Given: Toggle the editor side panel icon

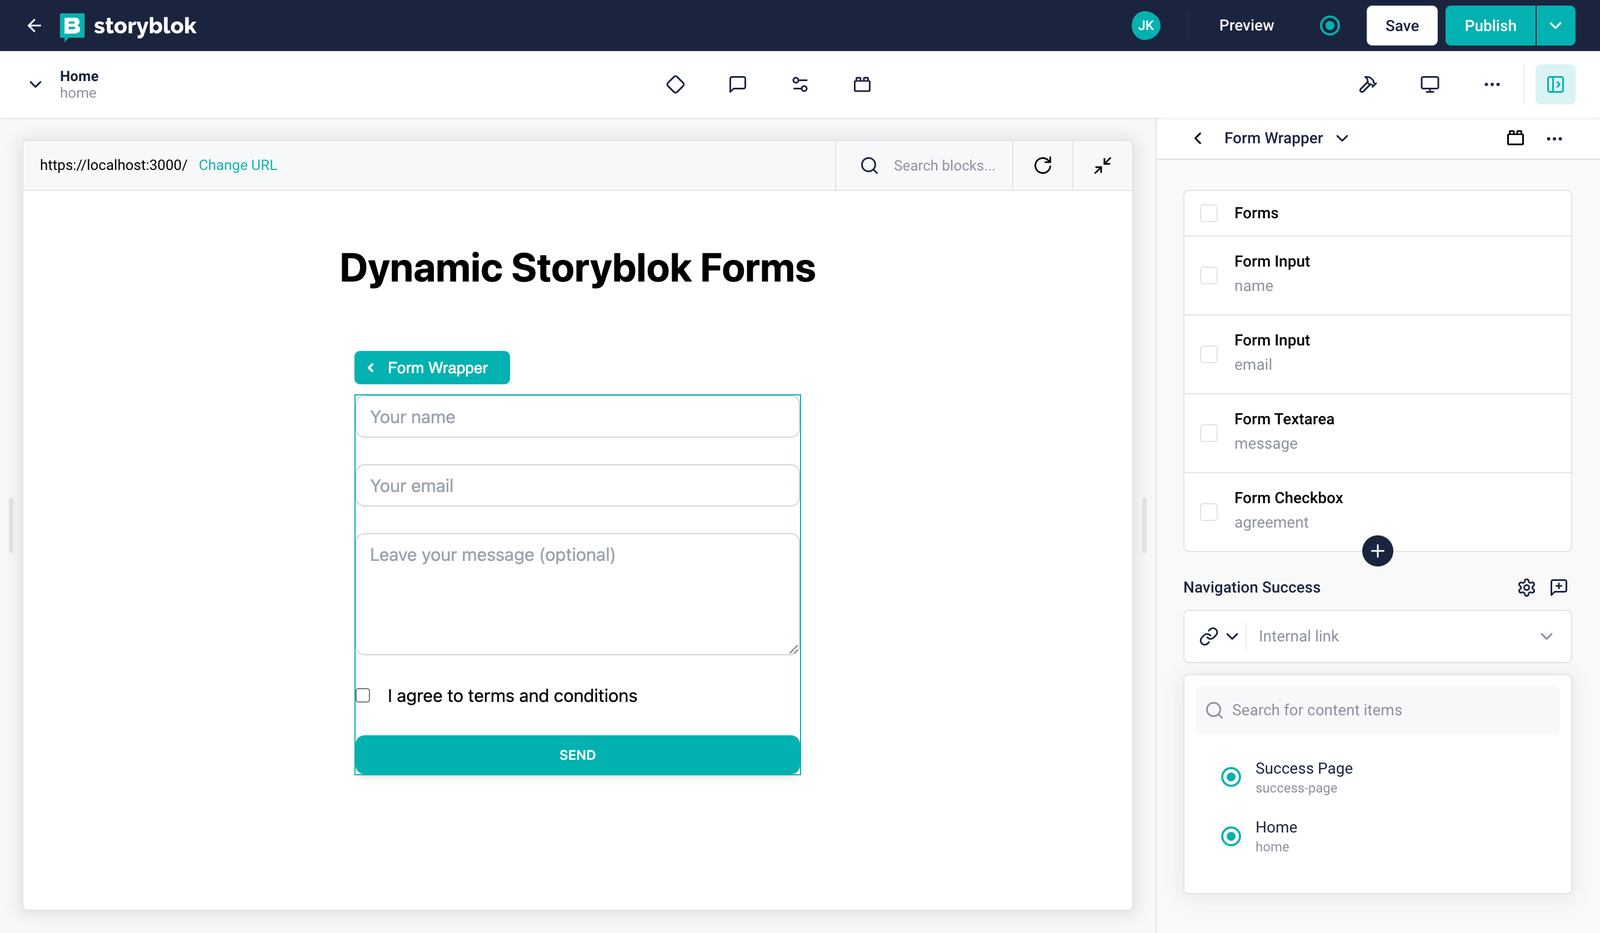Looking at the screenshot, I should click(x=1556, y=85).
